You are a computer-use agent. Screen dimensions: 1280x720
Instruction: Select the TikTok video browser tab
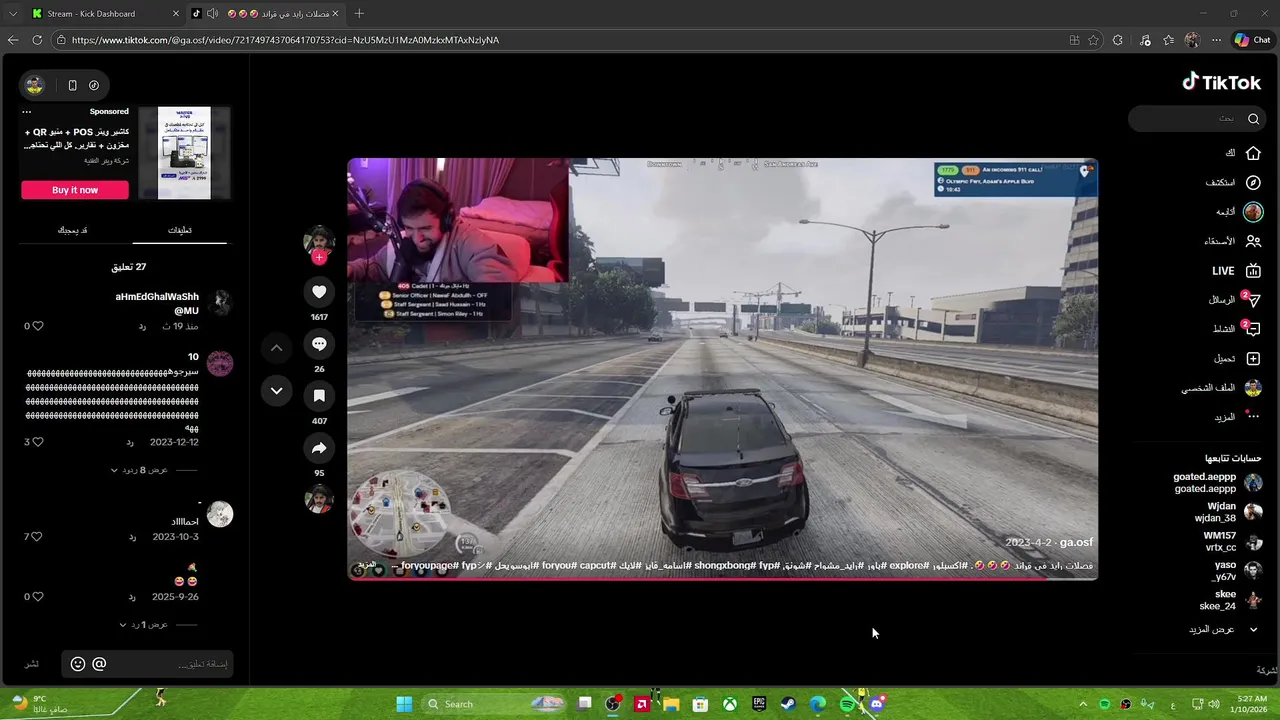tap(265, 13)
